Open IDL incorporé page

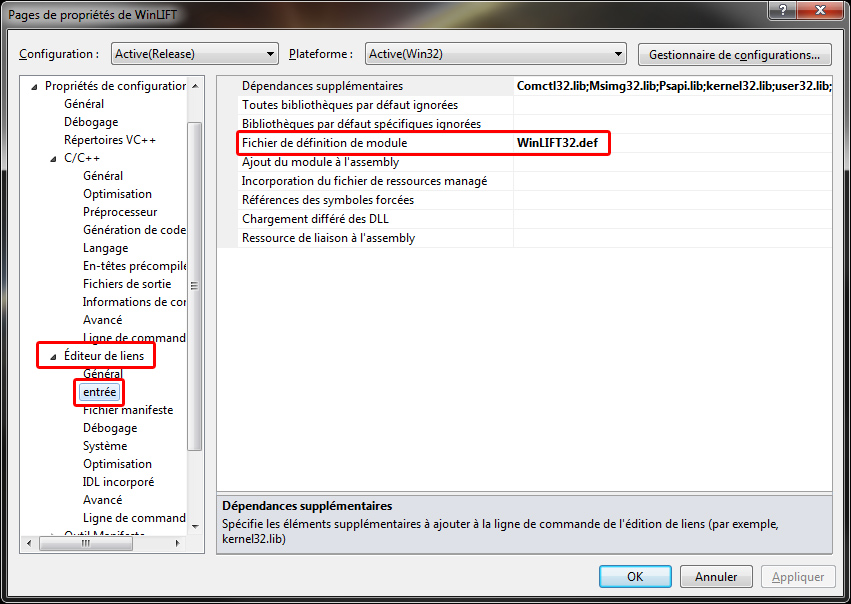pyautogui.click(x=118, y=481)
